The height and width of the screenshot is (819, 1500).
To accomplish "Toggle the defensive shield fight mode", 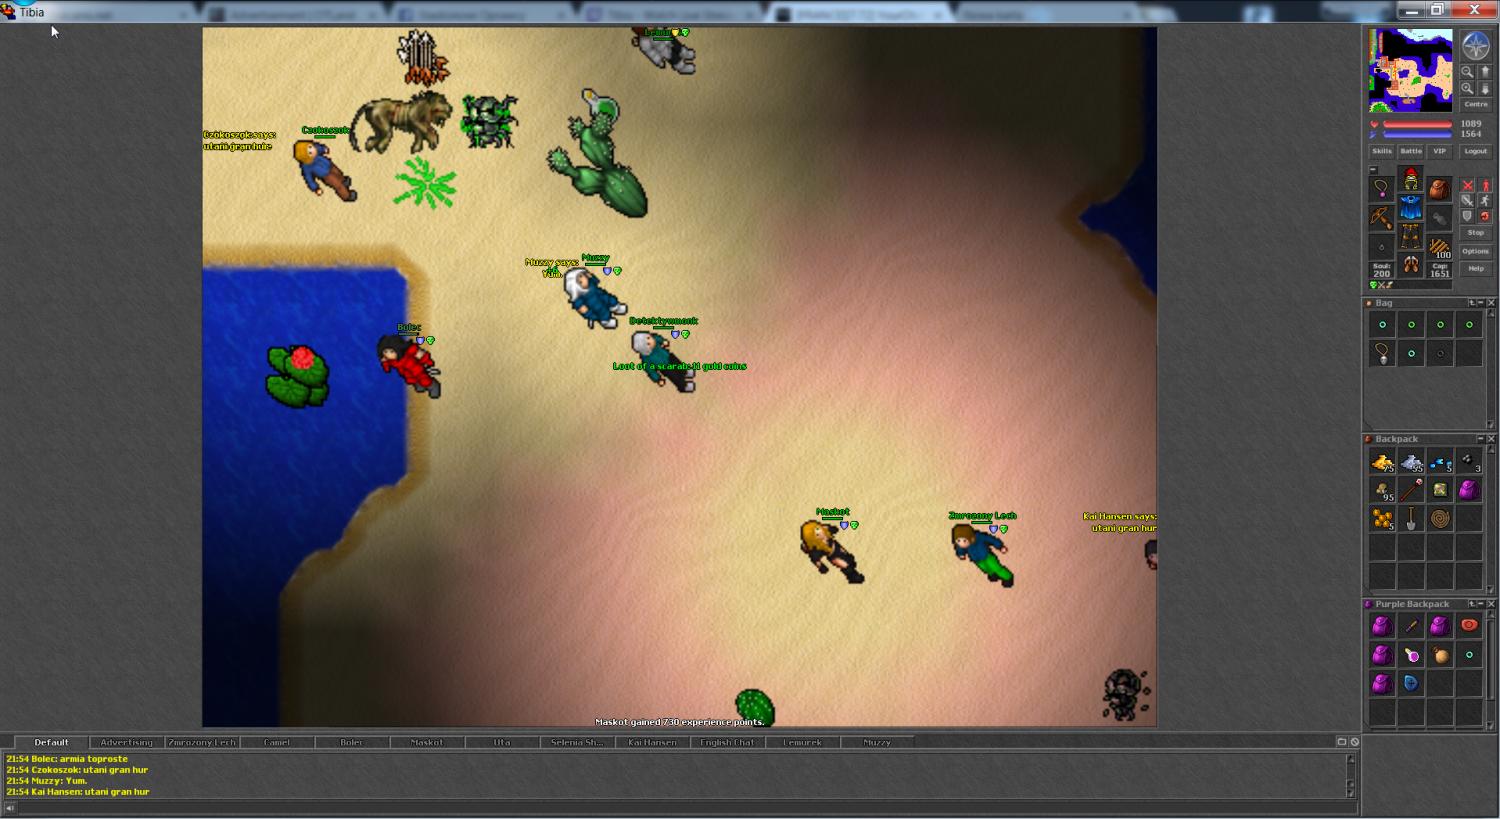I will coord(1467,216).
